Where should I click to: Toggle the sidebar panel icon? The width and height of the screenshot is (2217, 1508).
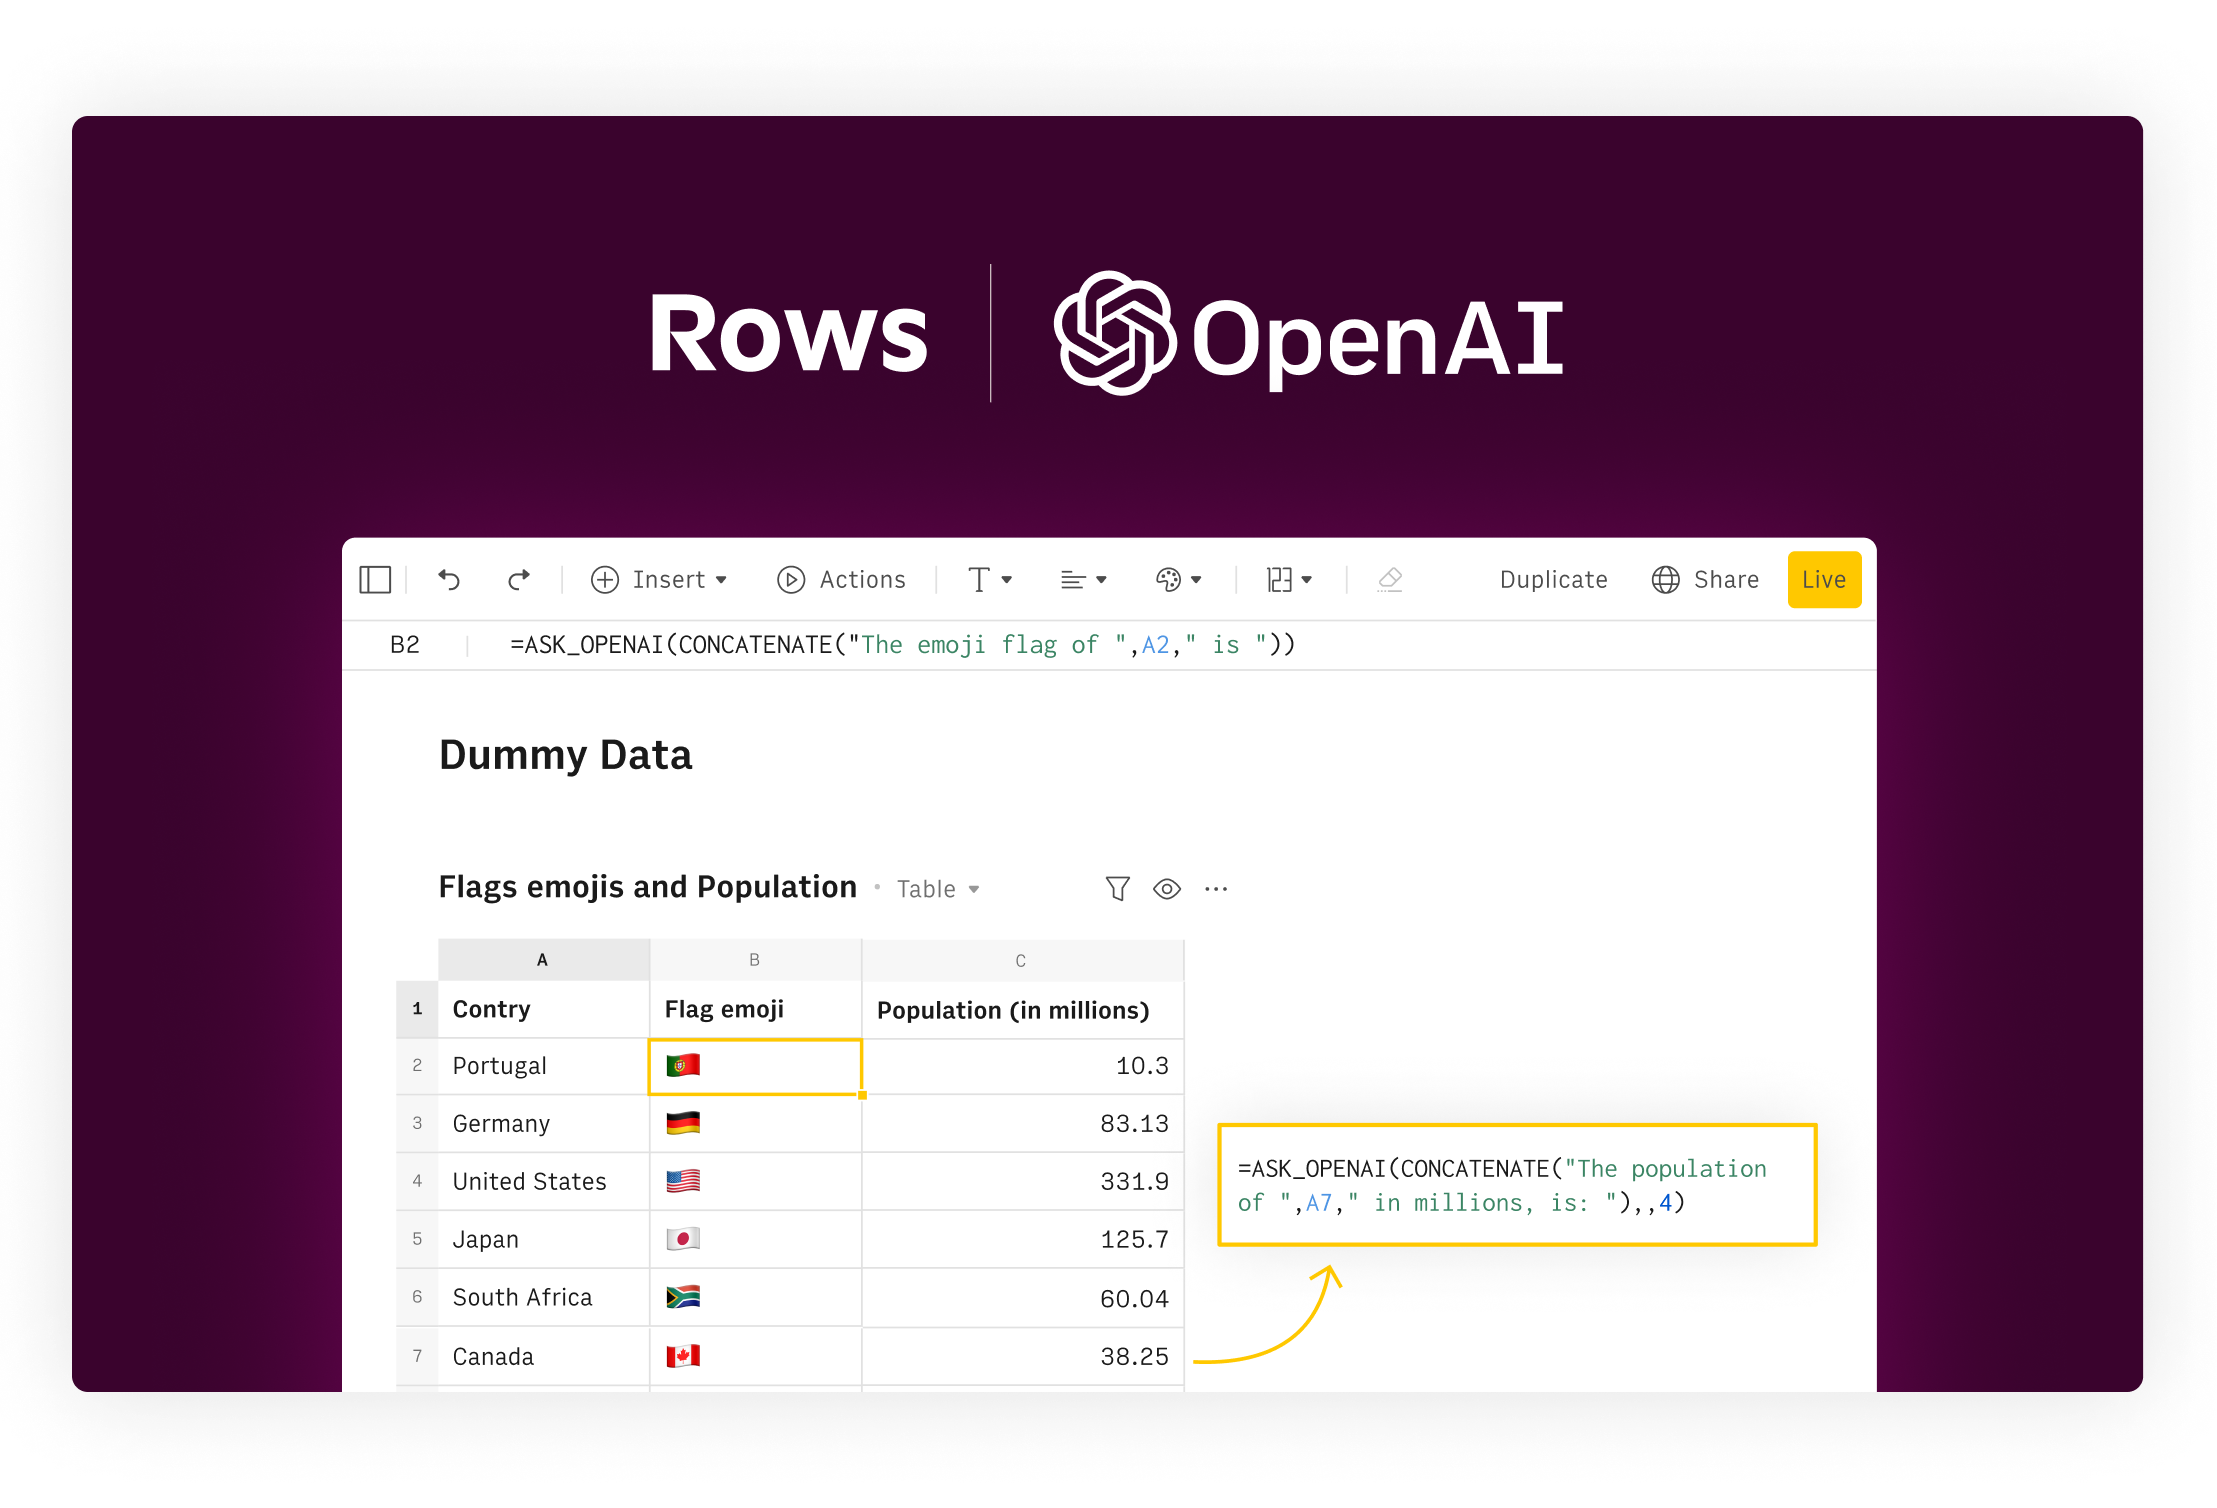point(375,580)
